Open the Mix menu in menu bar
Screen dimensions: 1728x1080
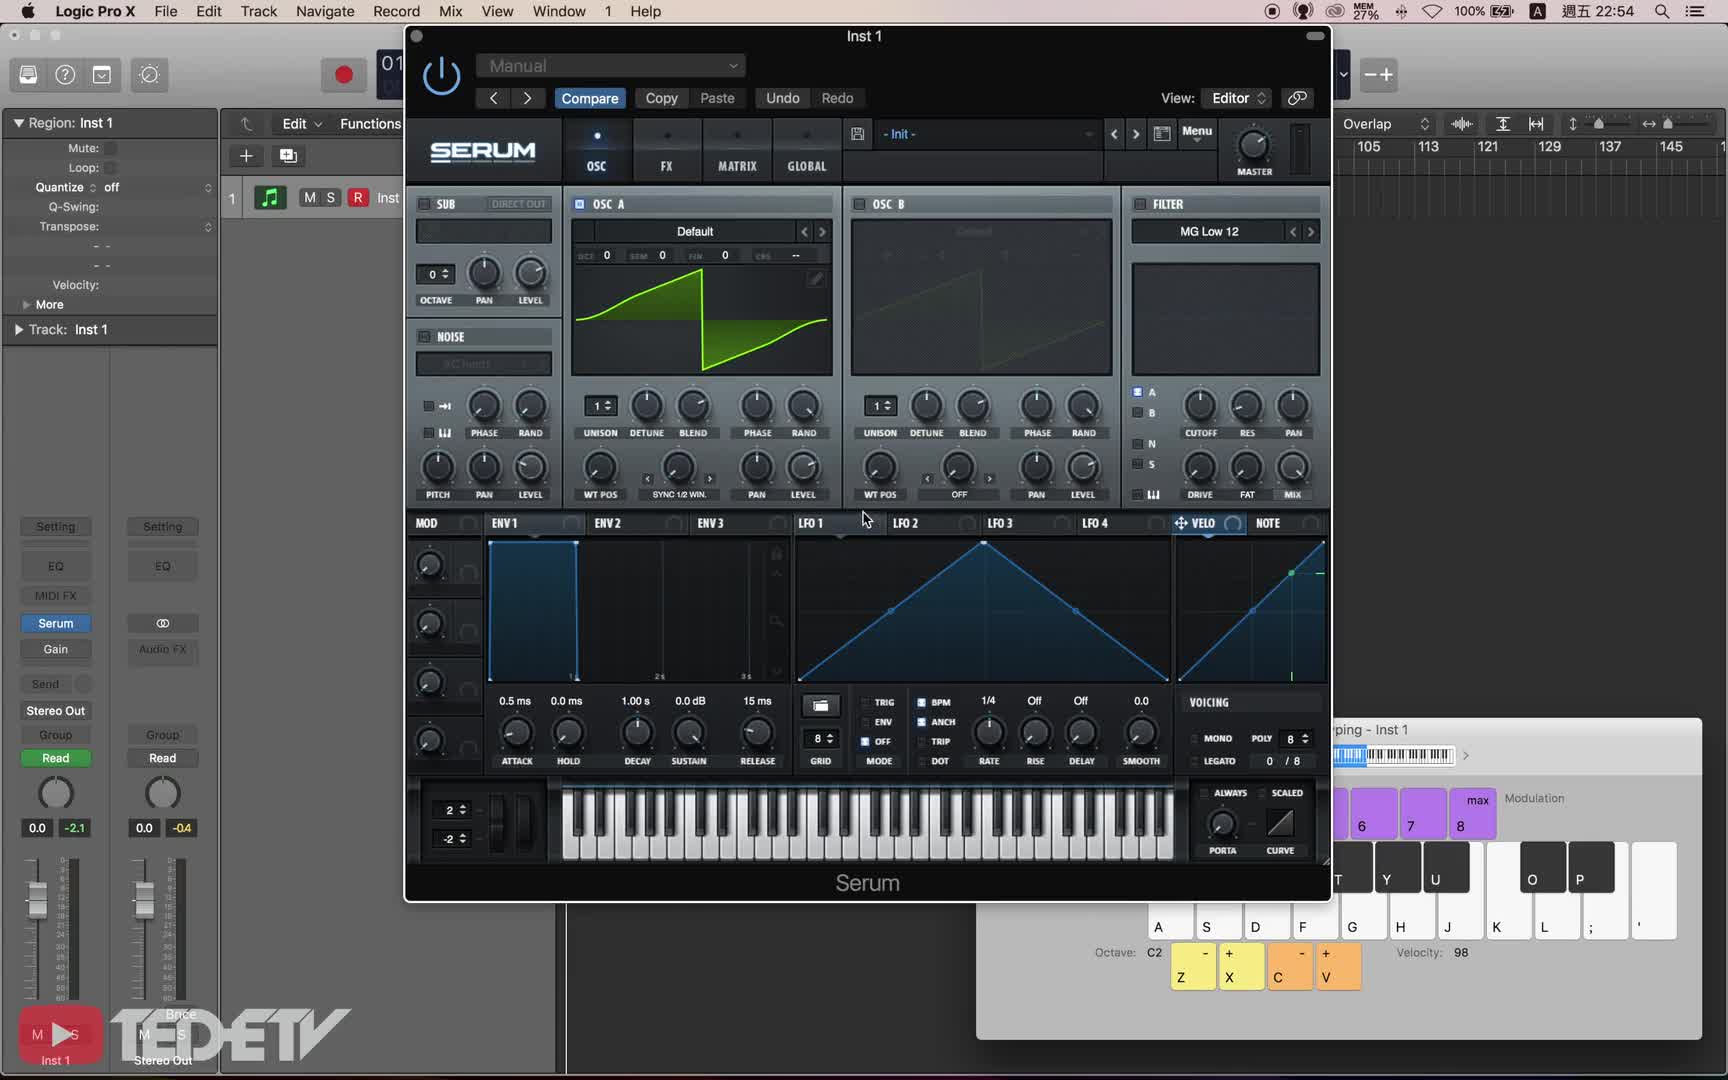(x=450, y=11)
